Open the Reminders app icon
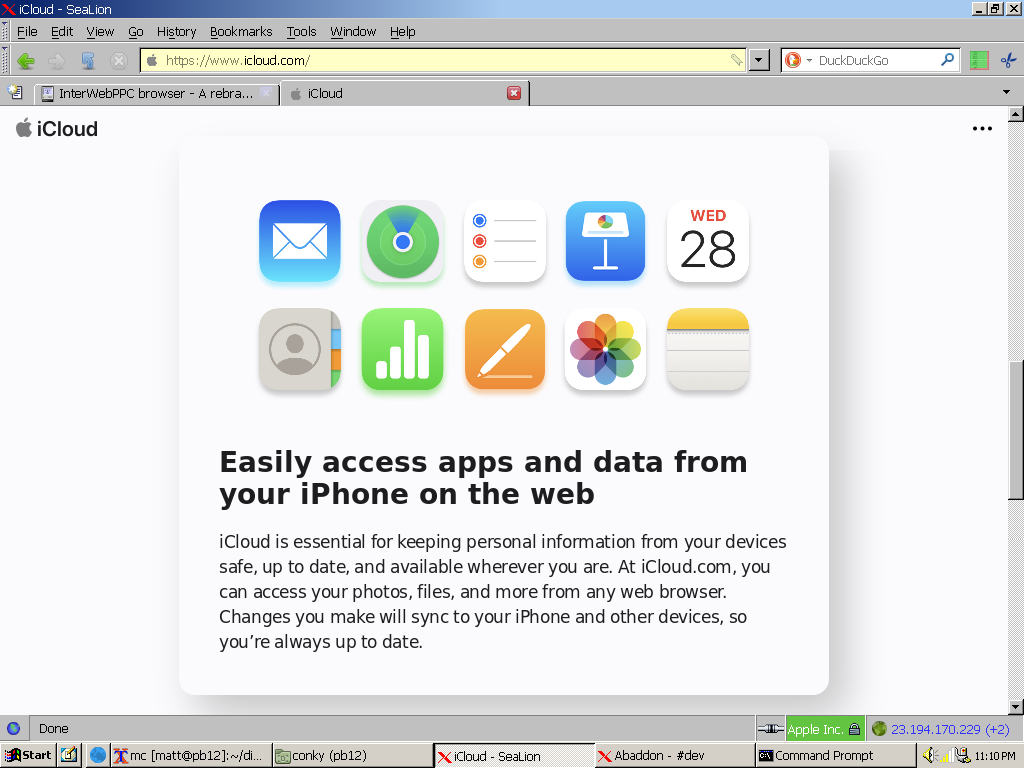This screenshot has height=768, width=1024. (505, 241)
